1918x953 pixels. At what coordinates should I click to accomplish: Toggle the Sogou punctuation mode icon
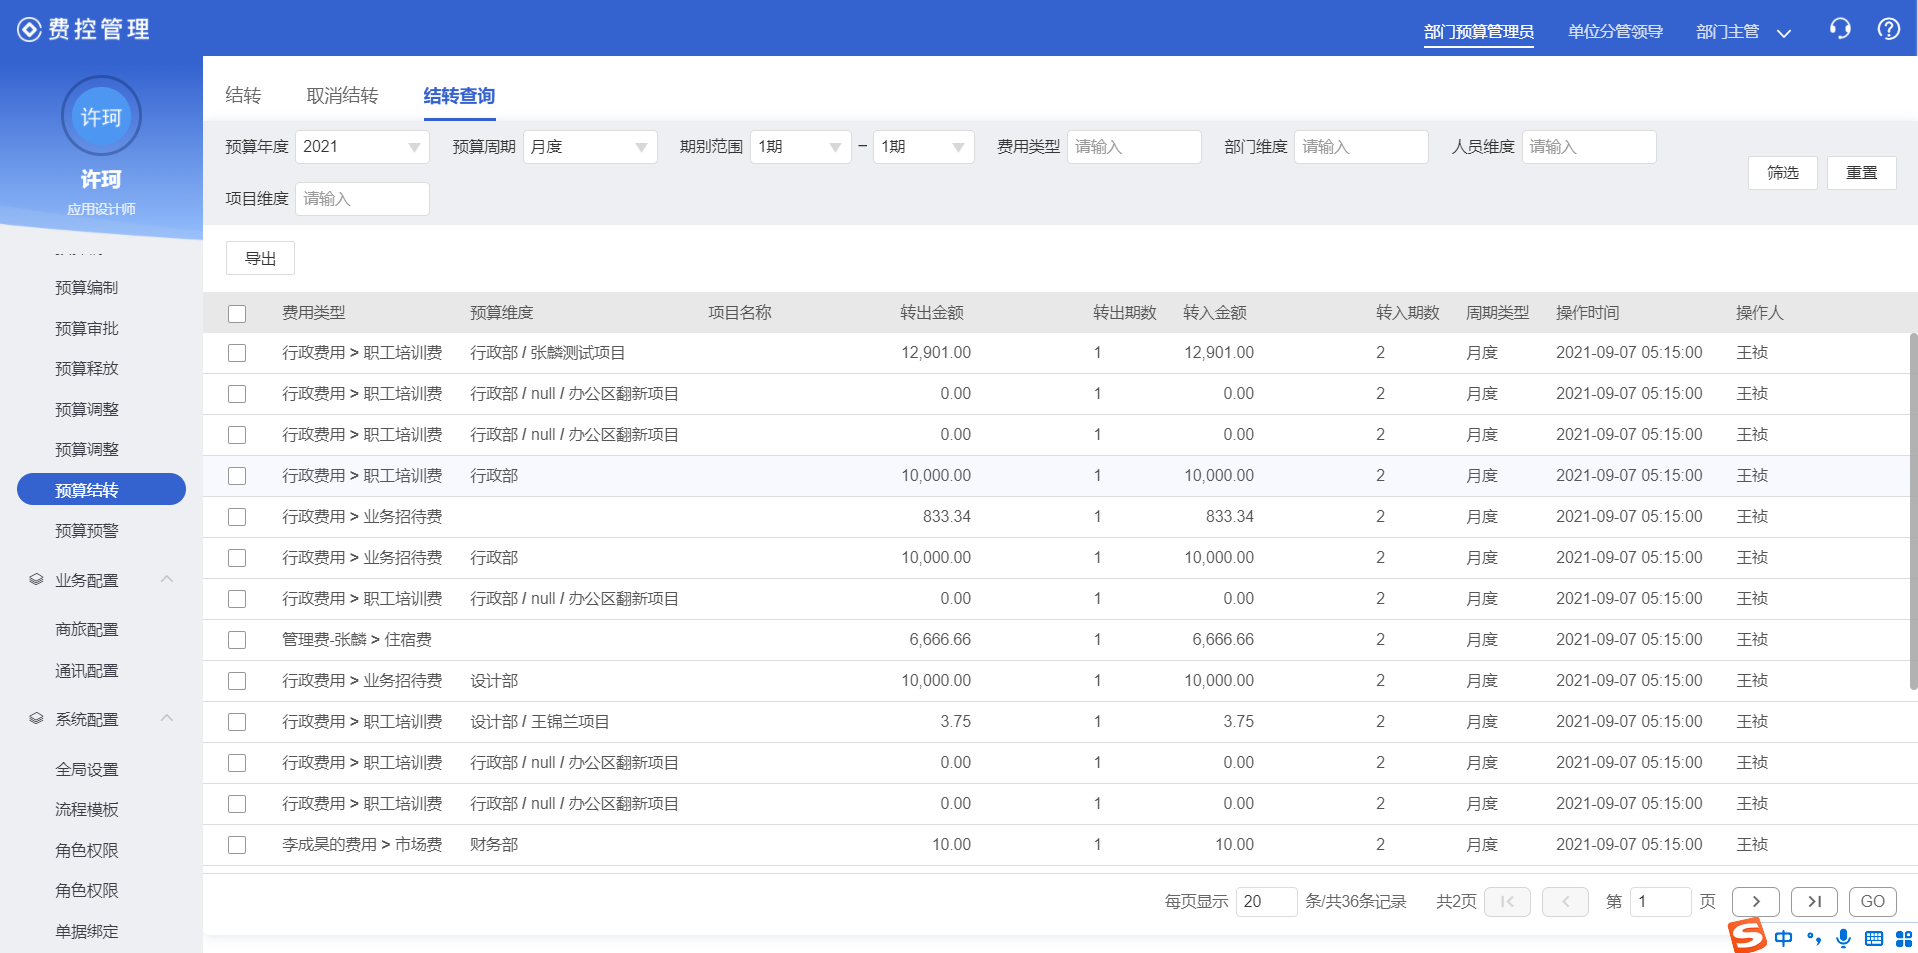1814,938
